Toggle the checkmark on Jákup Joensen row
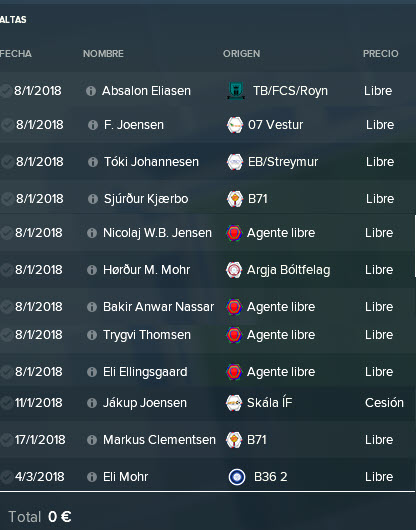Viewport: 416px width, 530px height. (6, 403)
